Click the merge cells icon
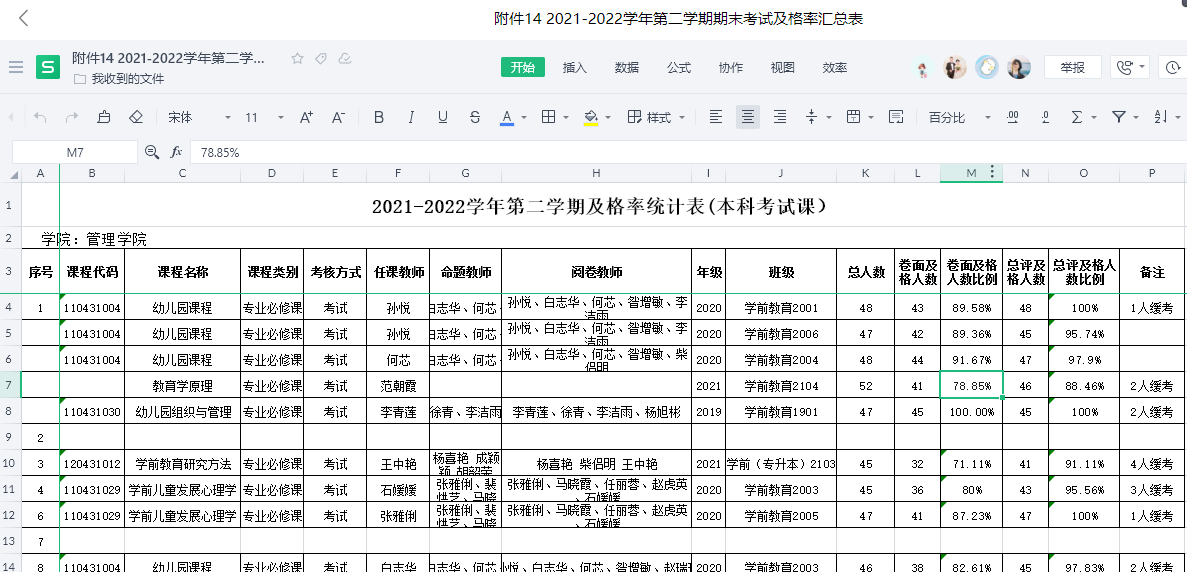Viewport: 1187px width, 572px height. pos(853,117)
